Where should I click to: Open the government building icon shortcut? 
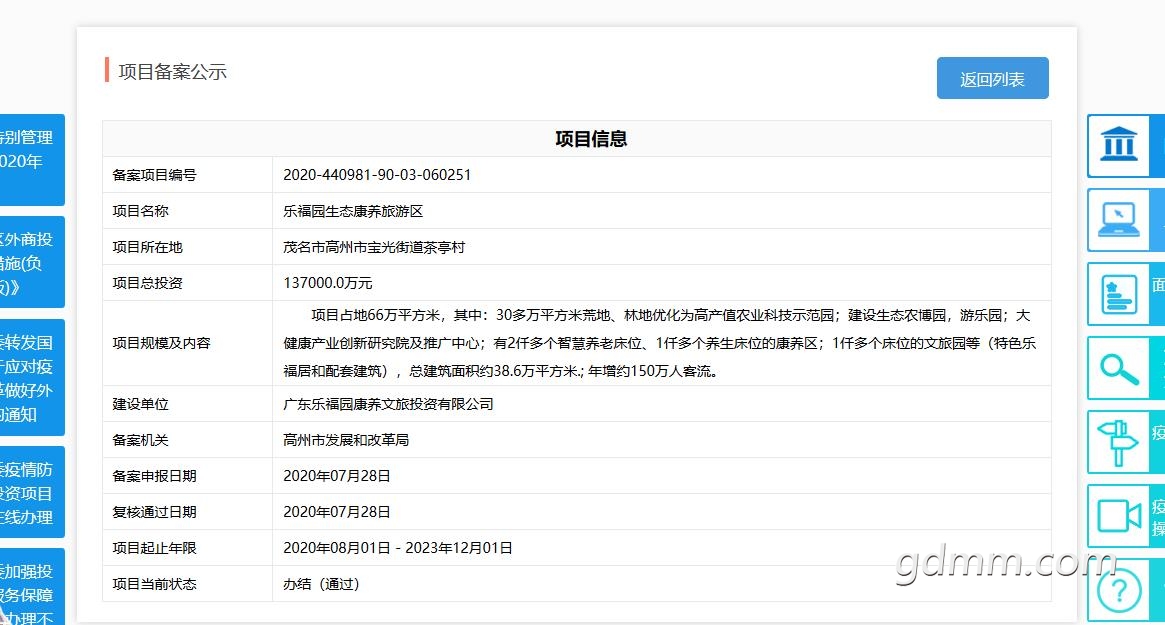[1119, 146]
